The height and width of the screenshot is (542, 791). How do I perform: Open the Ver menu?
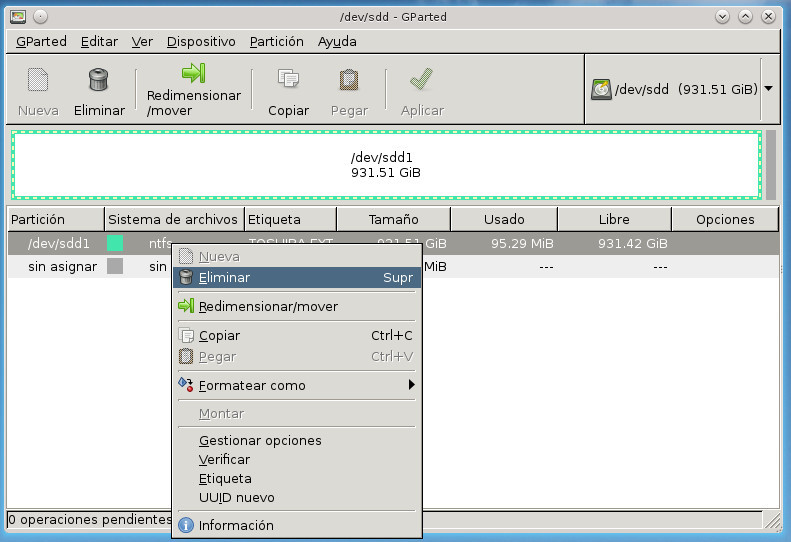click(142, 41)
